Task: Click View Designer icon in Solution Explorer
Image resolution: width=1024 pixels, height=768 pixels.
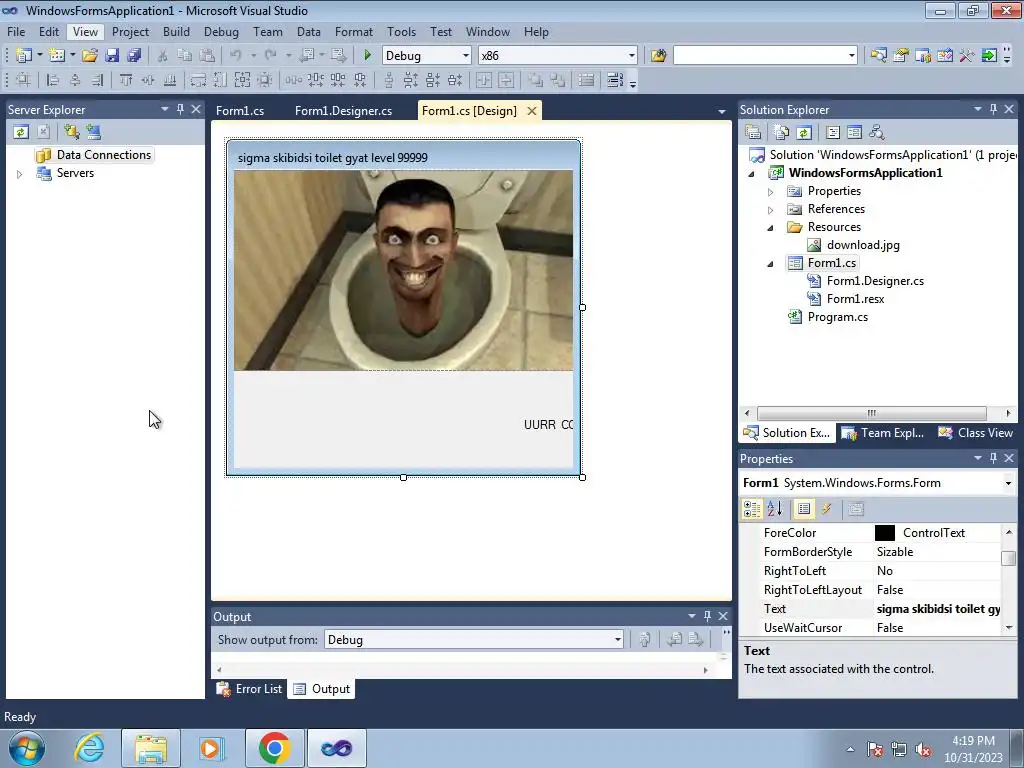Action: coord(854,133)
